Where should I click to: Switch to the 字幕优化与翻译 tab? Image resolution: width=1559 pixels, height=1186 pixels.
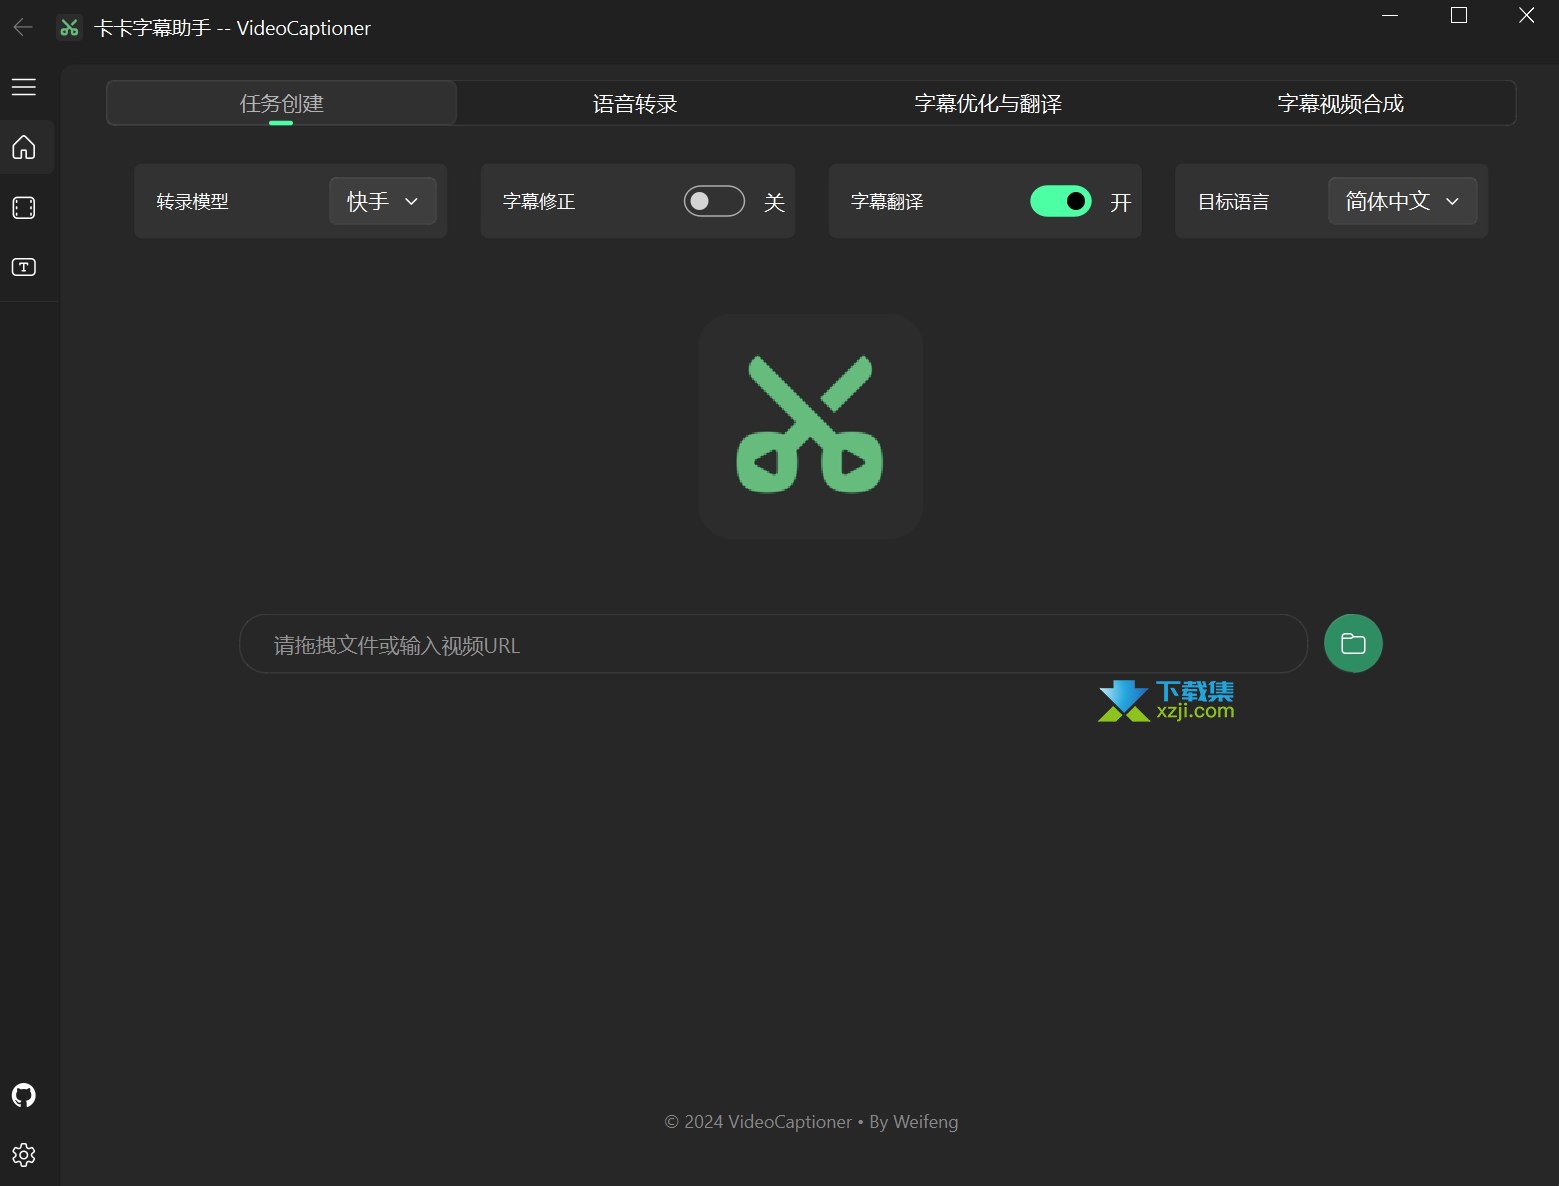[x=988, y=103]
